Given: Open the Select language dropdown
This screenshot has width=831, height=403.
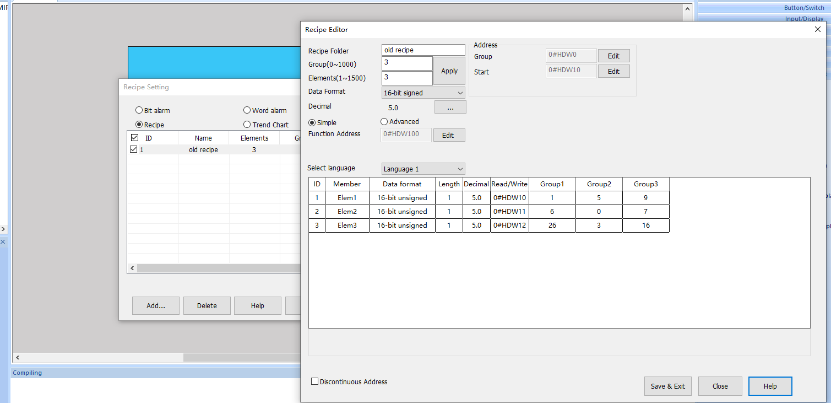Looking at the screenshot, I should point(423,169).
